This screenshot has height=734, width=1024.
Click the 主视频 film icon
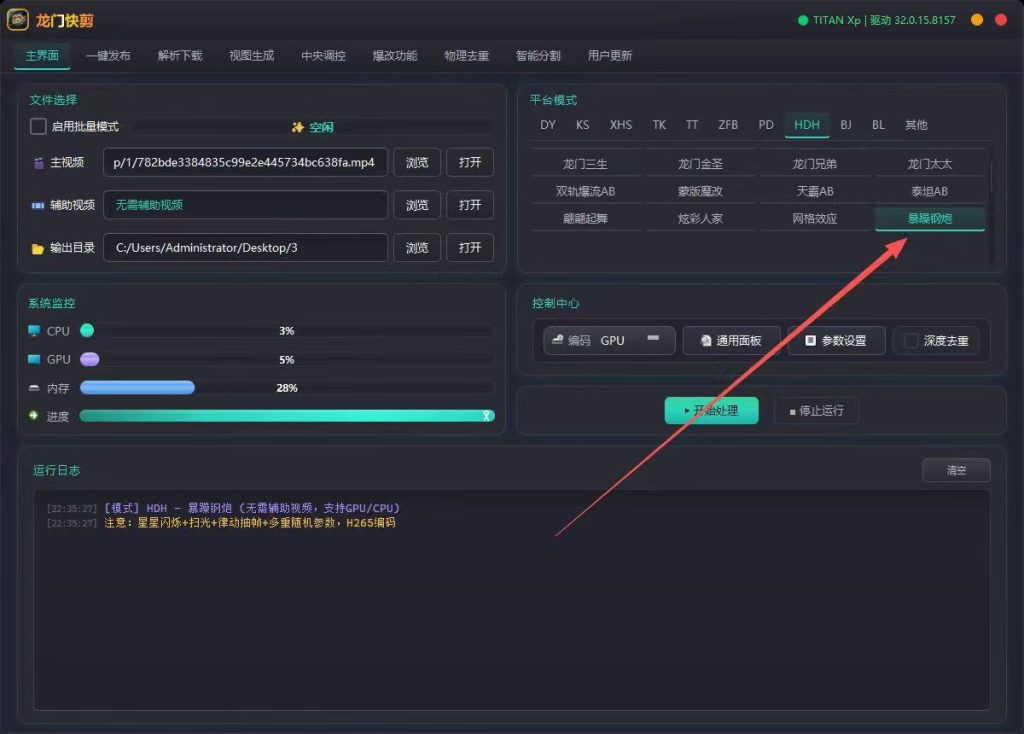coord(39,163)
